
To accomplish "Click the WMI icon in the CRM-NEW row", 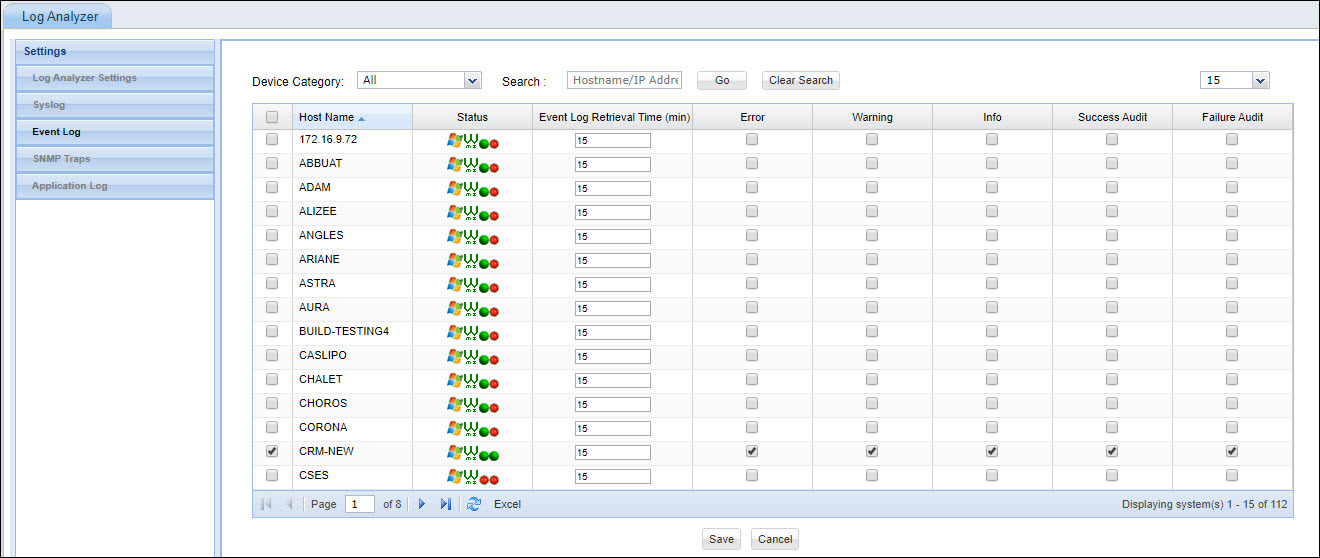I will [470, 453].
